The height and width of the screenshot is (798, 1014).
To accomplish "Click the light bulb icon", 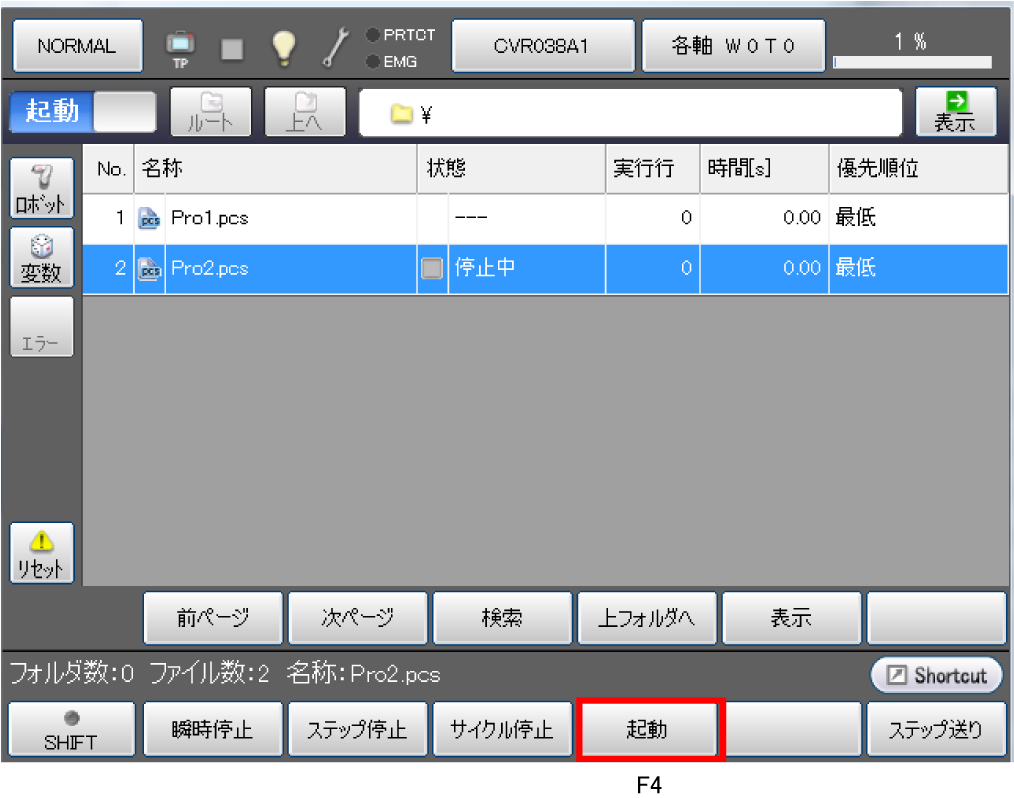I will 286,46.
